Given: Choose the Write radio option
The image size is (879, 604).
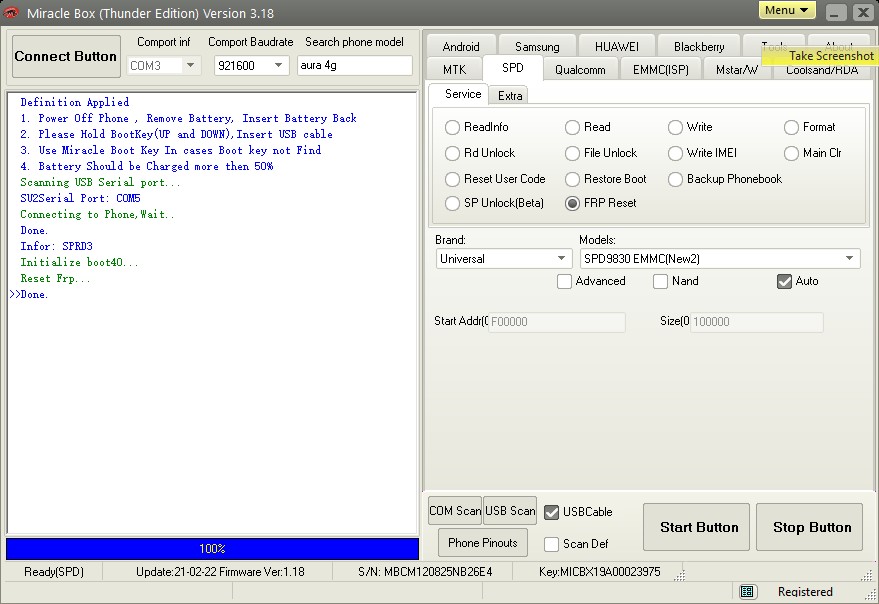Looking at the screenshot, I should pos(690,127).
